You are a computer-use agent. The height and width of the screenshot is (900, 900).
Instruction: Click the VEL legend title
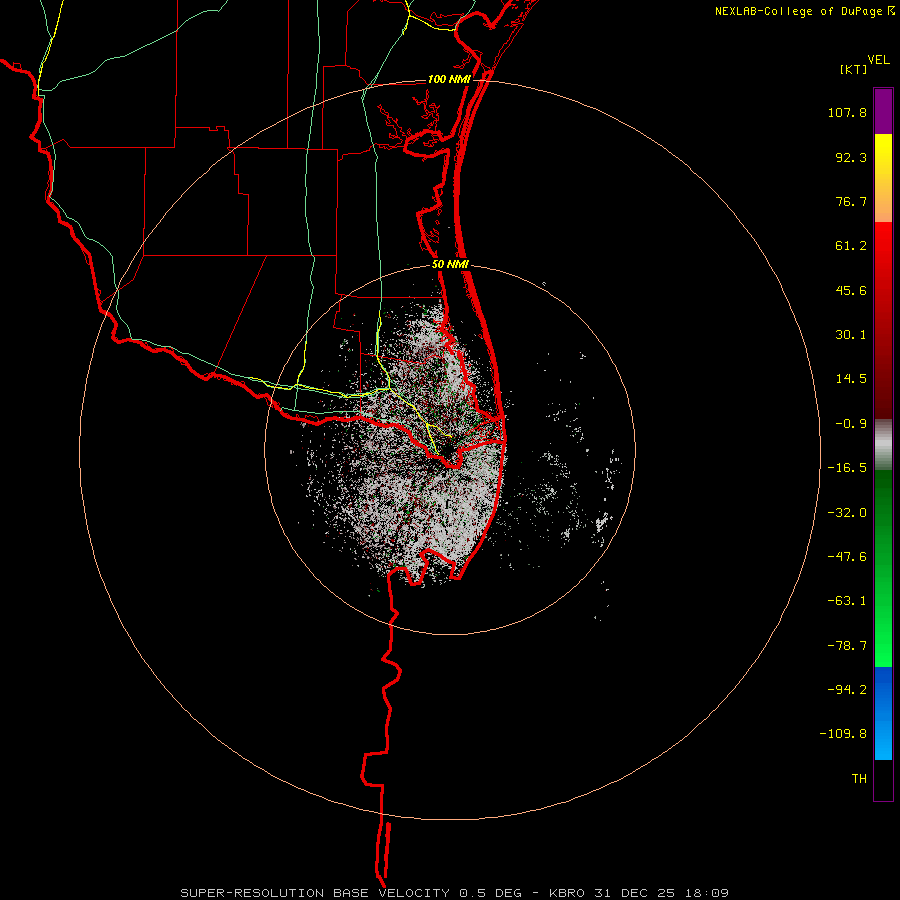click(878, 60)
